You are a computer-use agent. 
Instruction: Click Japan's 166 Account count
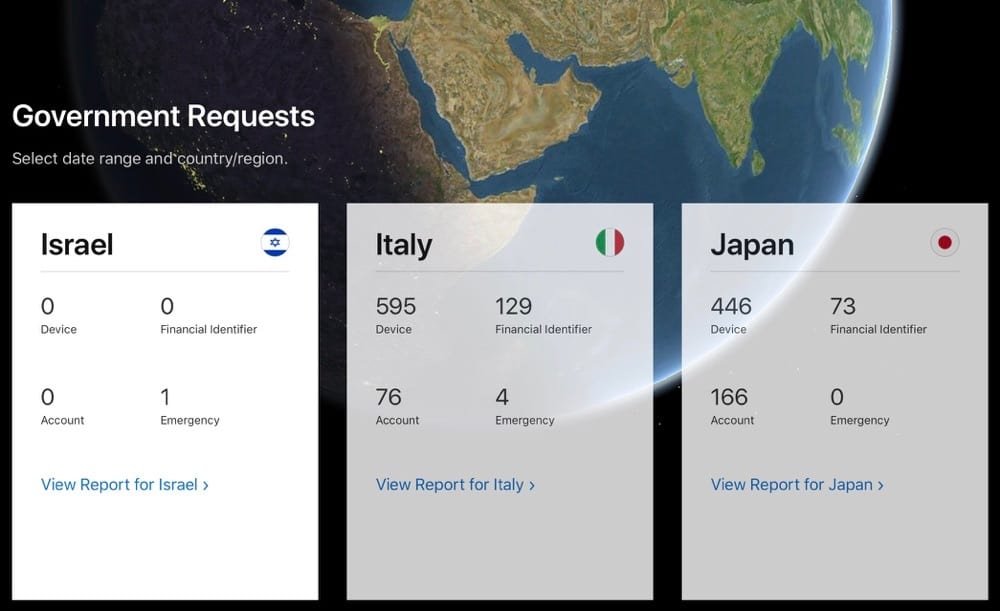coord(729,397)
